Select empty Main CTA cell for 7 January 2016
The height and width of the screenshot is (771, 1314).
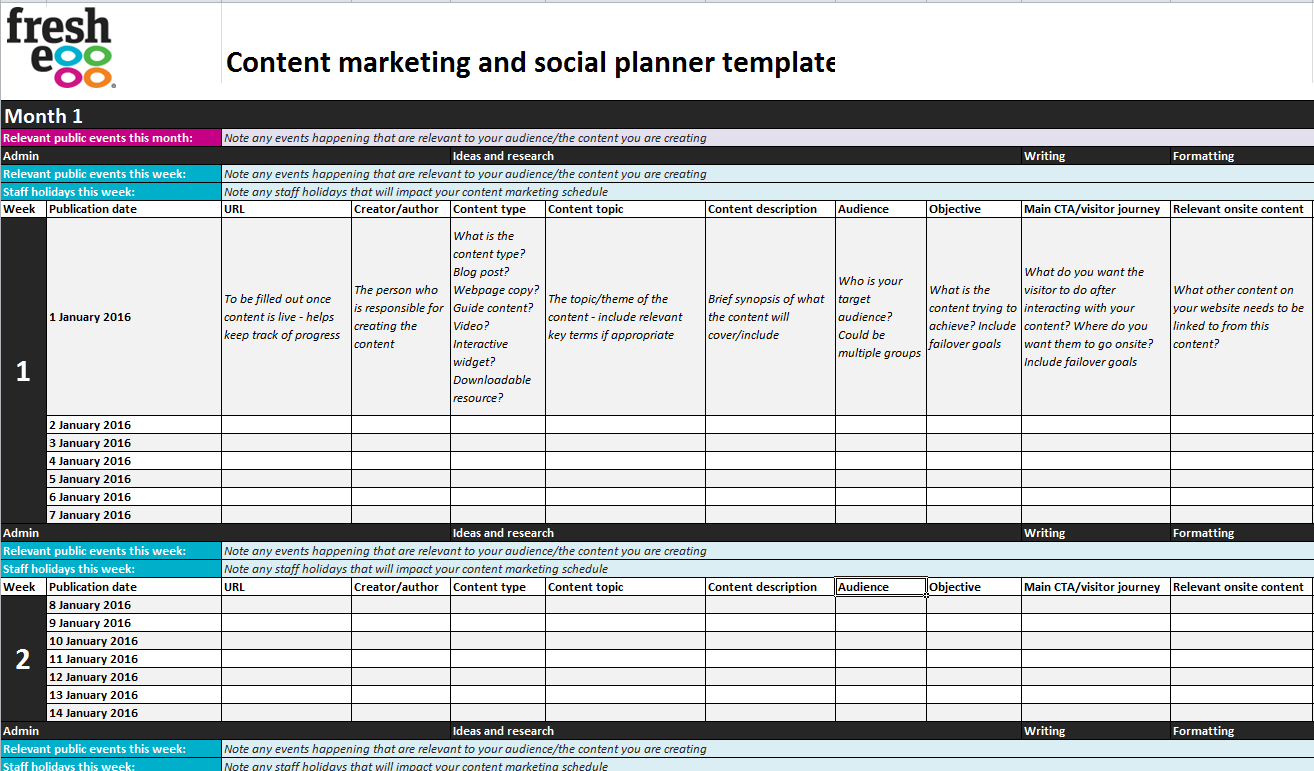(1096, 515)
